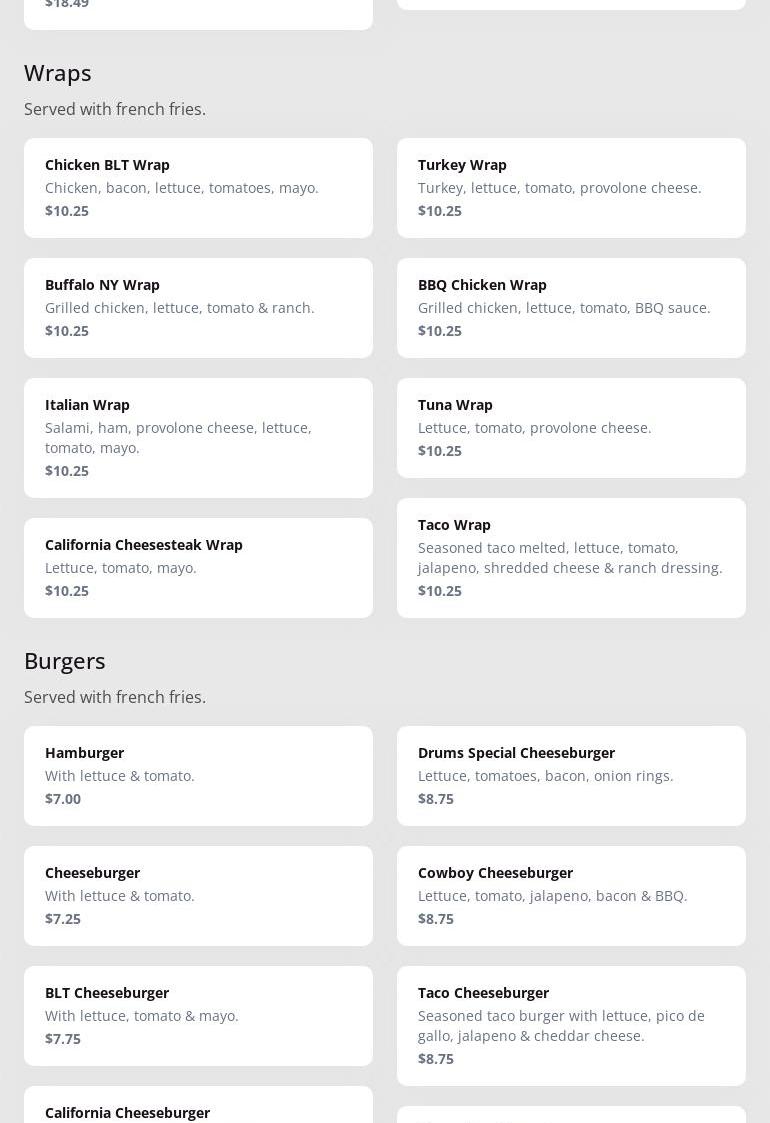Choose the Buffalo NY Wrap

tap(198, 308)
